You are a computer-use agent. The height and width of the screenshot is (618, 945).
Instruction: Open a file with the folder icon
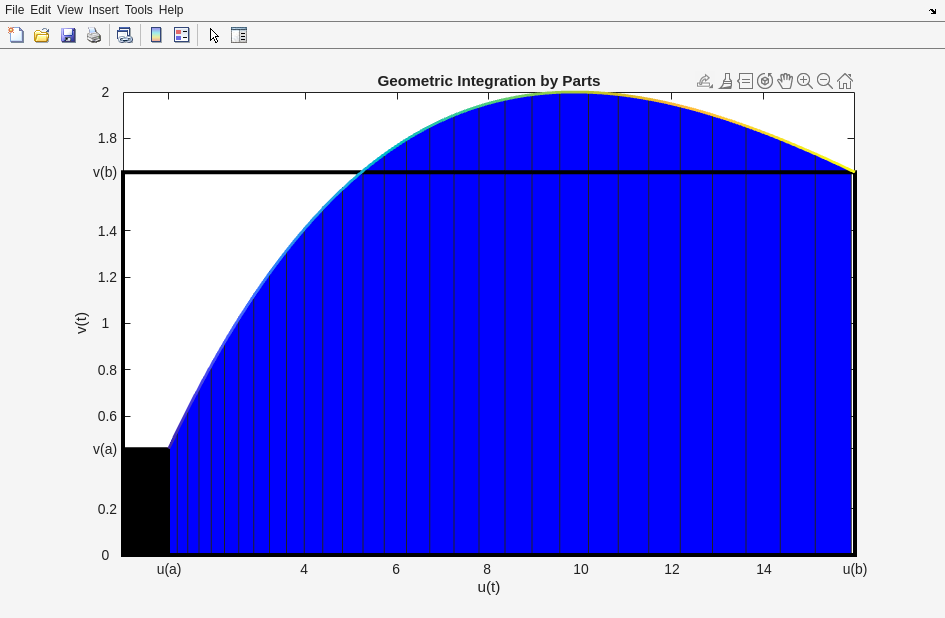(x=42, y=35)
